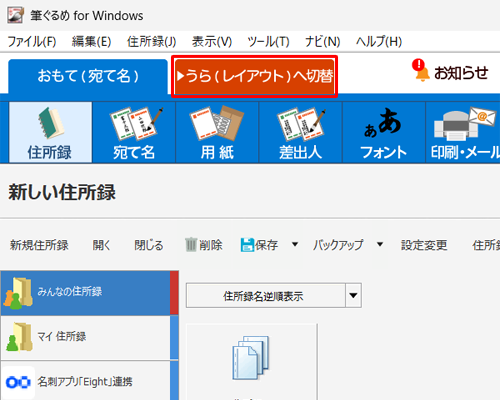The image size is (500, 400).
Task: Click the 保存 floppy disk button
Action: click(x=259, y=245)
